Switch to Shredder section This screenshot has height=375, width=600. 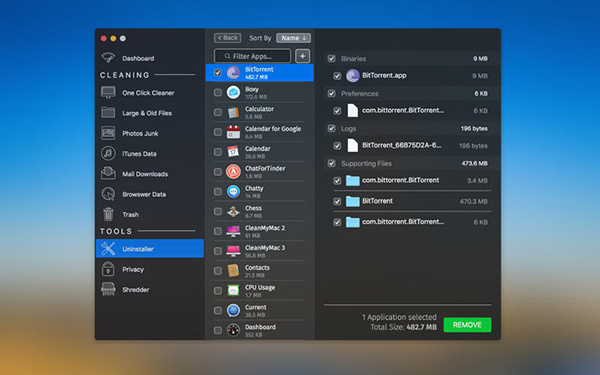pyautogui.click(x=136, y=289)
